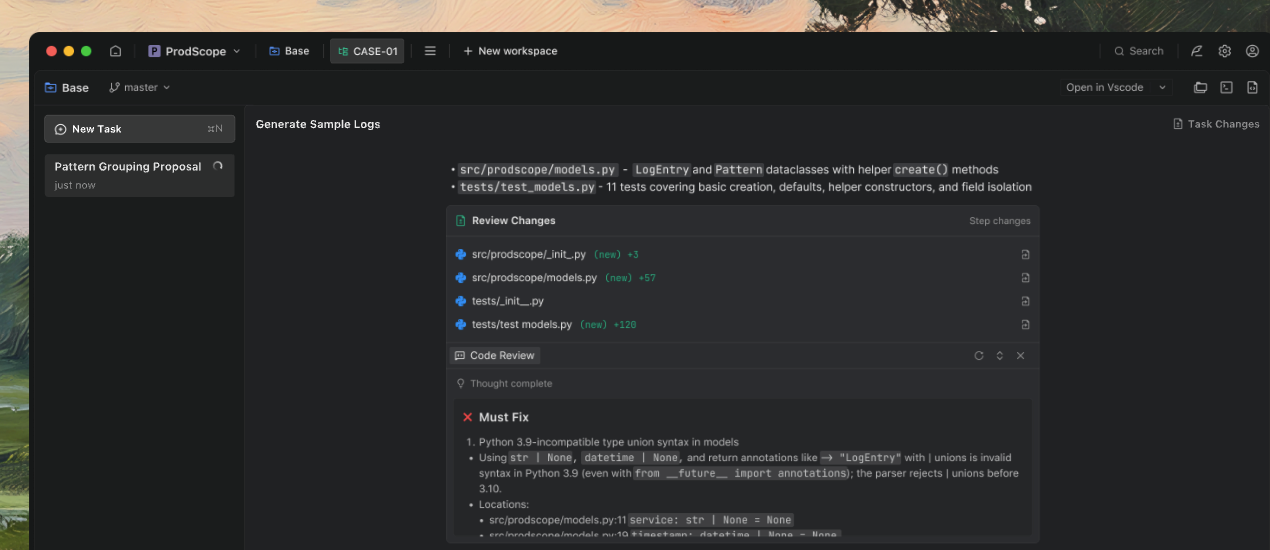1270x550 pixels.
Task: Close the Code Review panel
Action: [x=1020, y=355]
